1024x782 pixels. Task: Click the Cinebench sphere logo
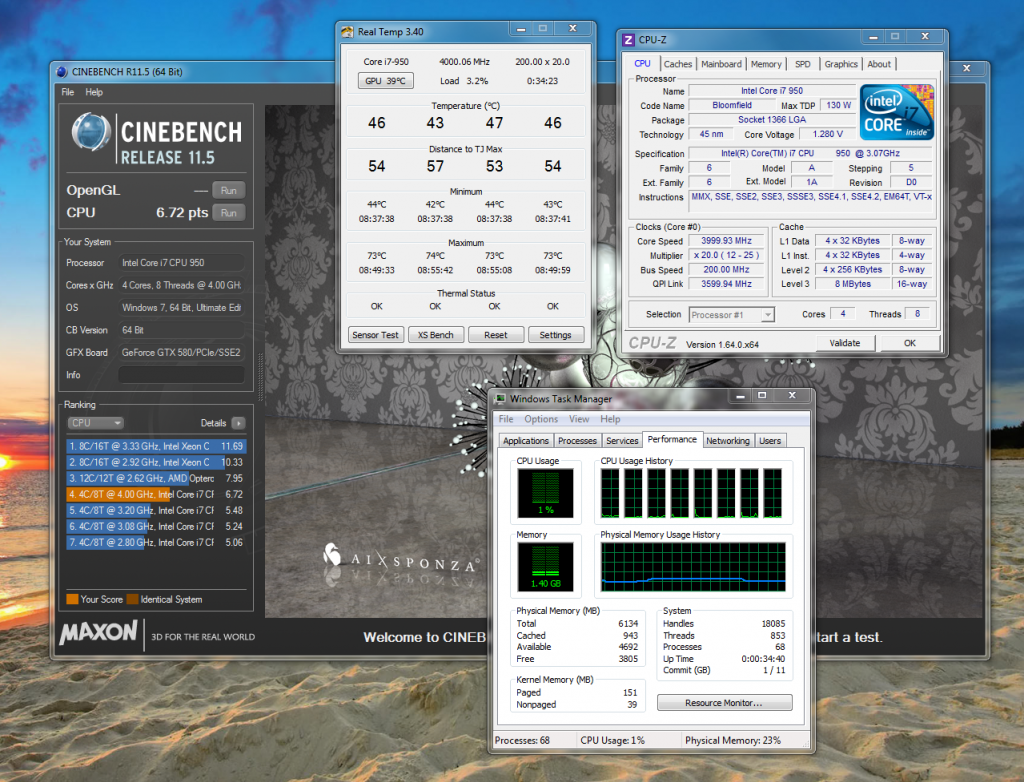coord(91,132)
